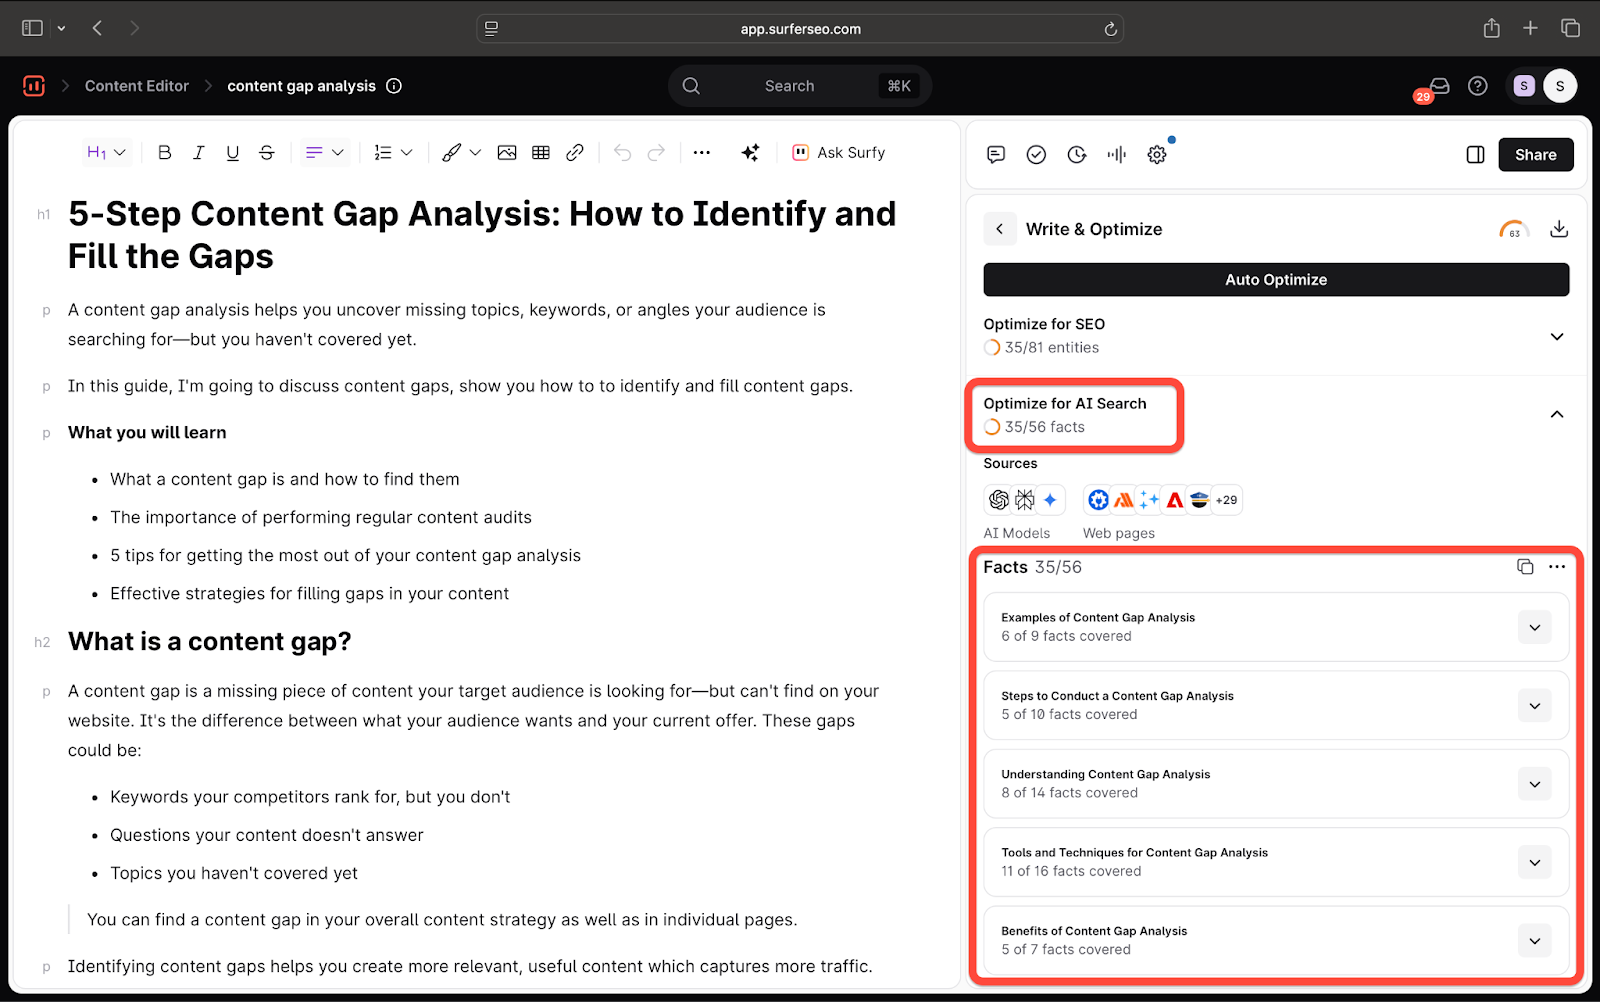The width and height of the screenshot is (1600, 1002).
Task: Toggle the side panel layout view
Action: coord(1475,155)
